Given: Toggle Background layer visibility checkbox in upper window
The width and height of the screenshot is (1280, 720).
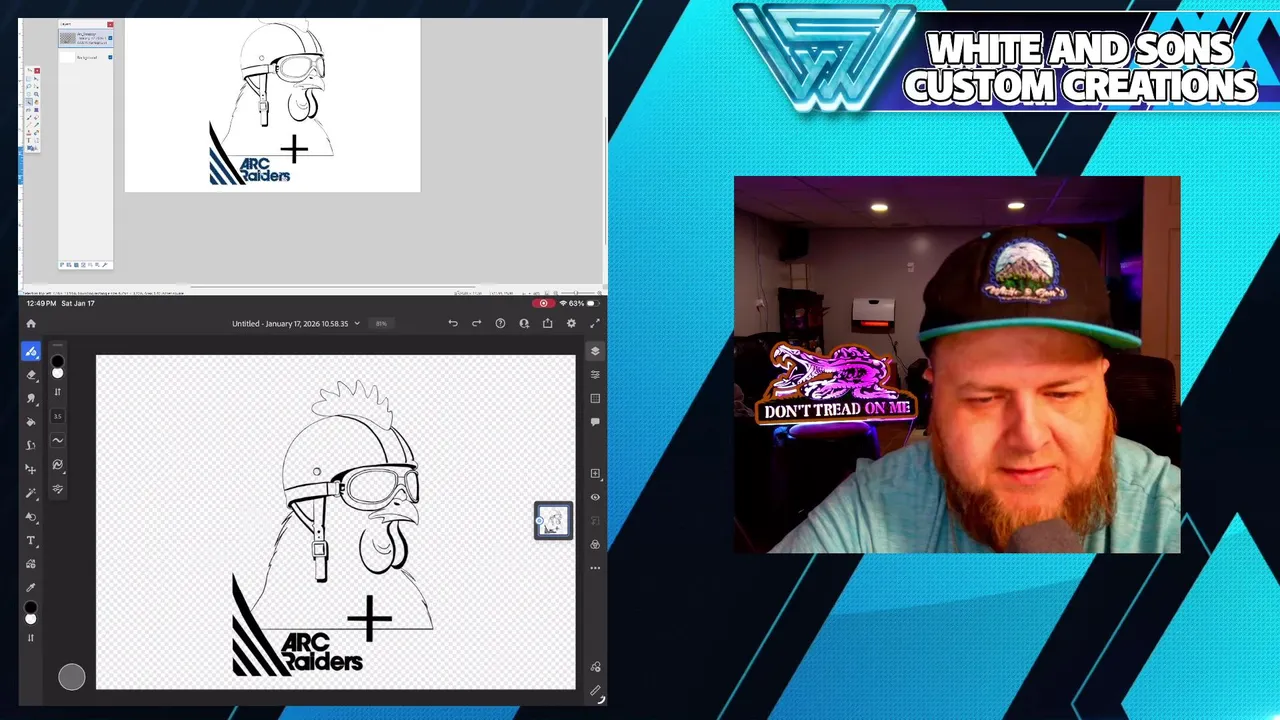Looking at the screenshot, I should (x=110, y=57).
